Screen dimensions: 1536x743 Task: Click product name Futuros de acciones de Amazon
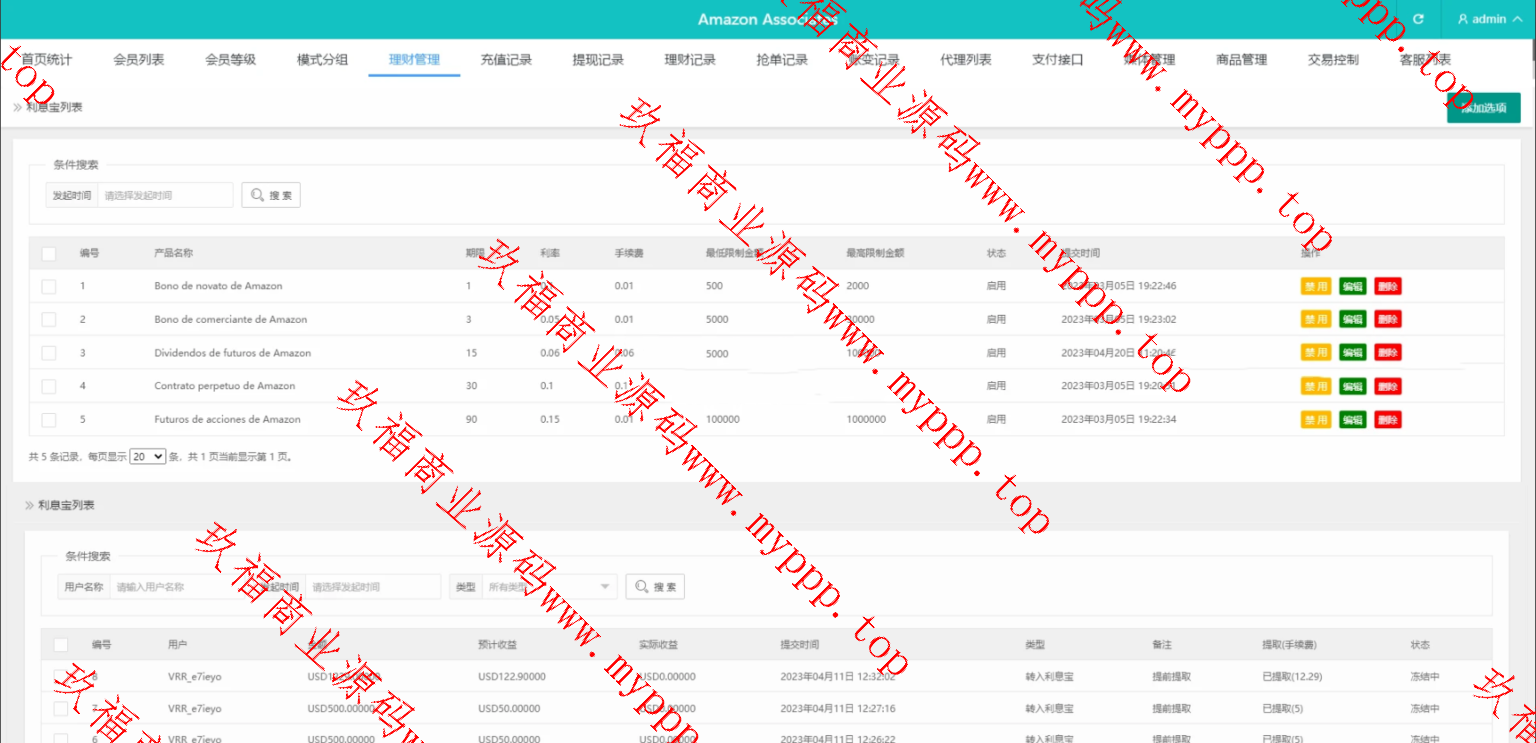tap(227, 420)
